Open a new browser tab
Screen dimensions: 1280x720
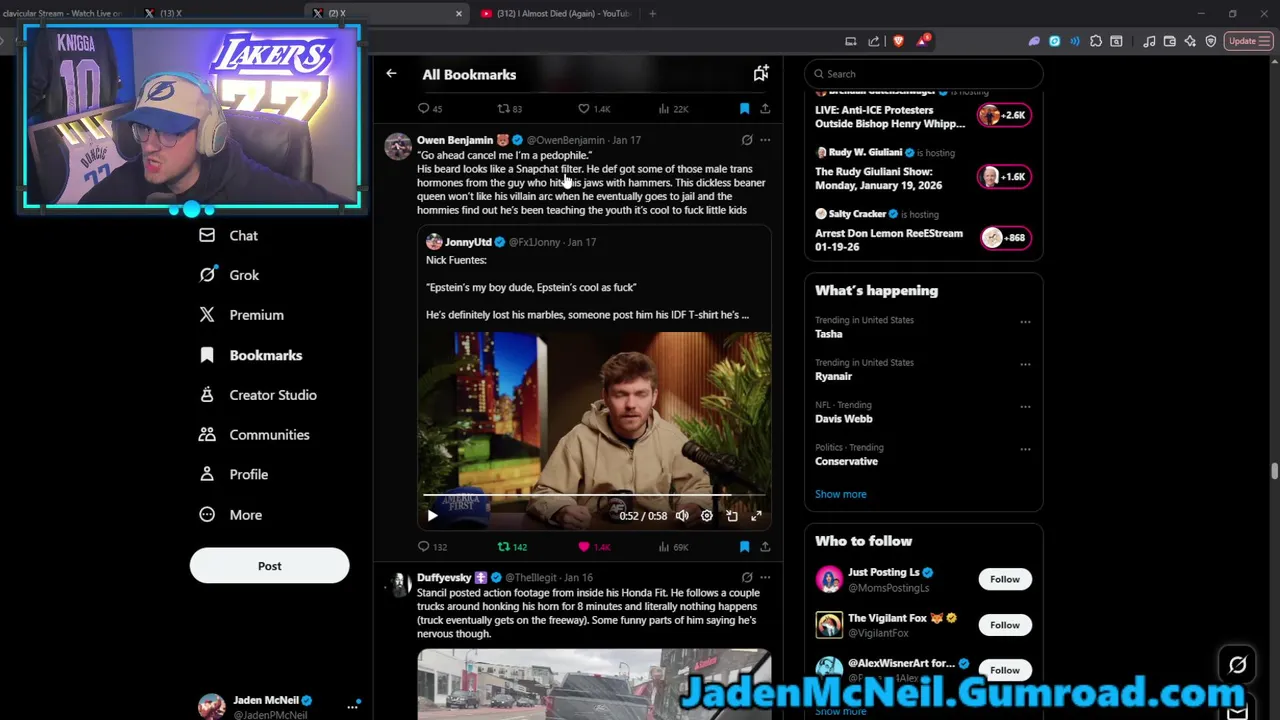[652, 13]
